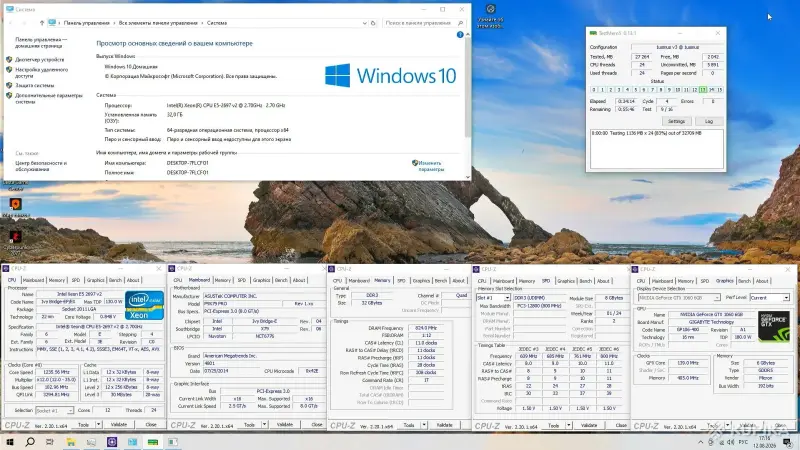Click Панель управления breadcrumb in address bar

(87, 23)
